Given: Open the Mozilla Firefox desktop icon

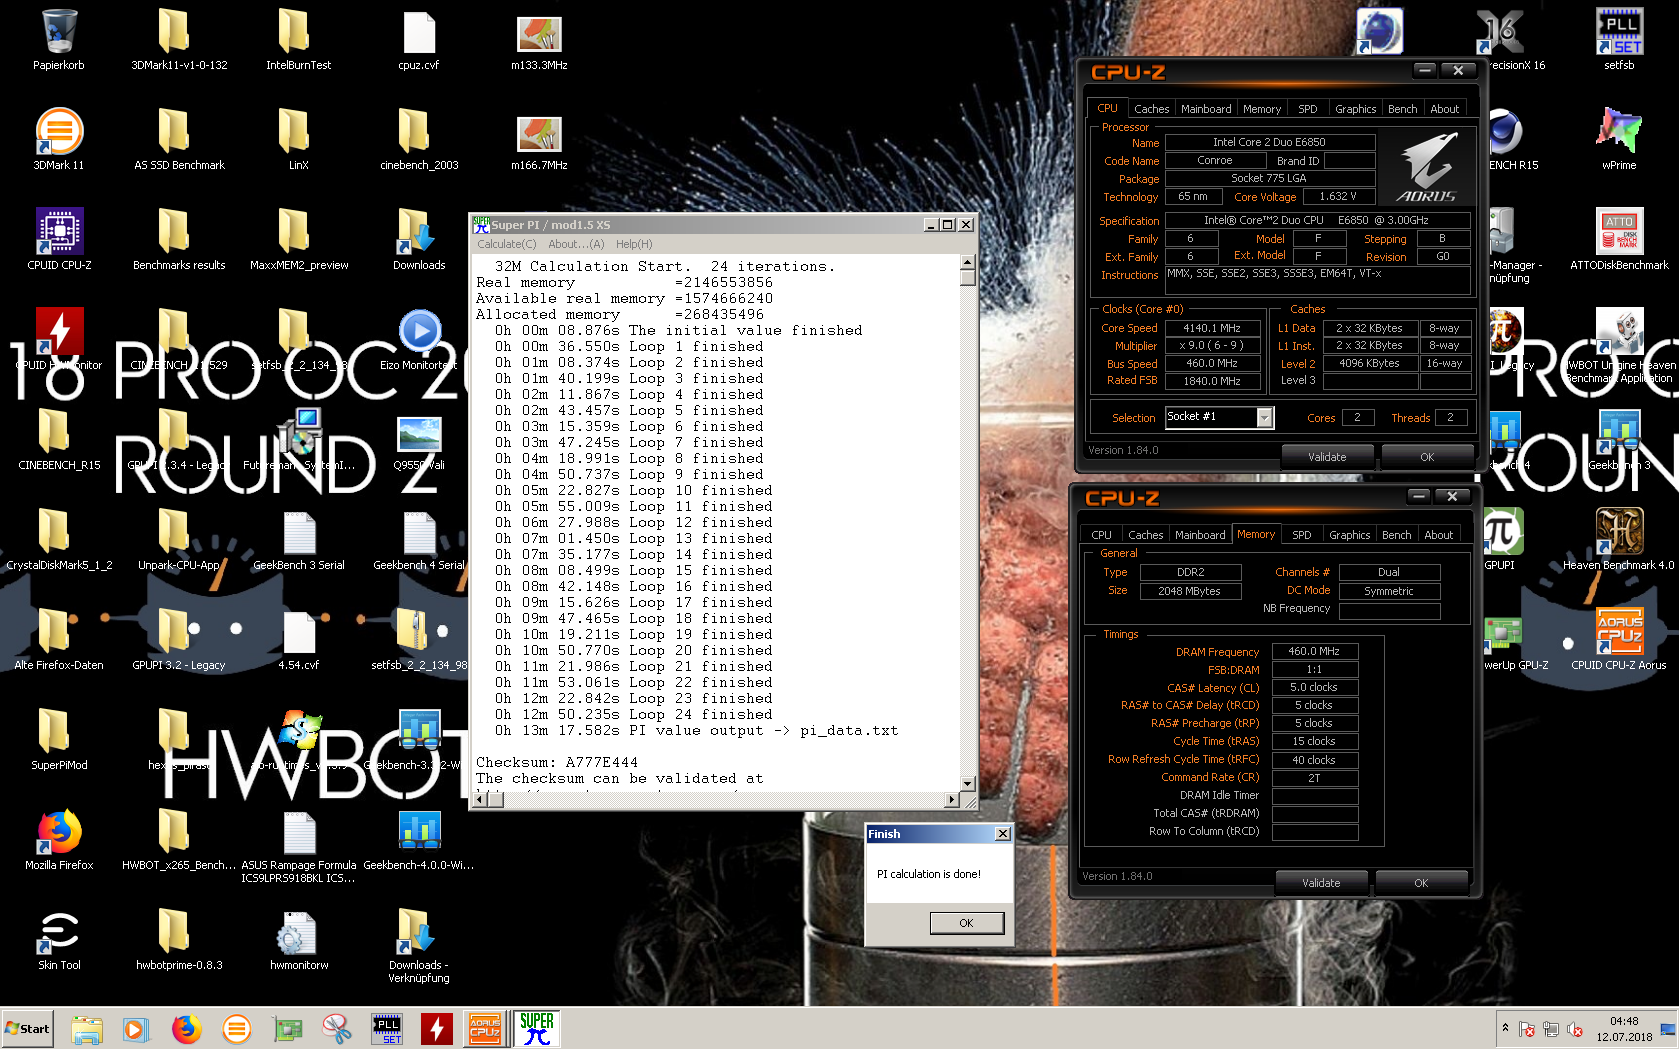Looking at the screenshot, I should click(x=59, y=840).
